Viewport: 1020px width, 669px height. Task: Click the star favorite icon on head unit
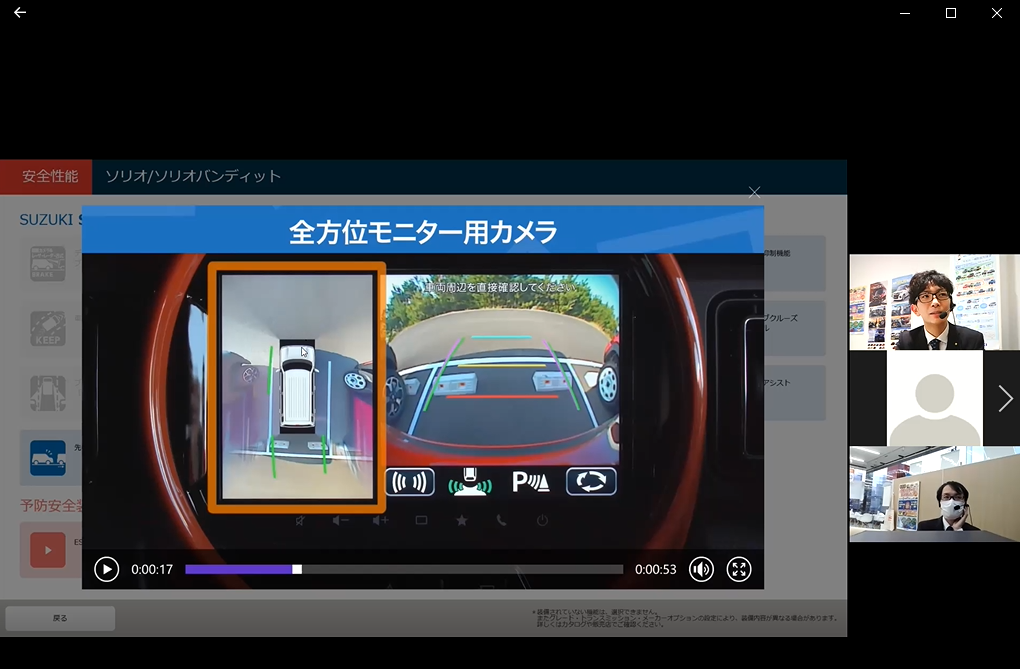click(x=462, y=521)
